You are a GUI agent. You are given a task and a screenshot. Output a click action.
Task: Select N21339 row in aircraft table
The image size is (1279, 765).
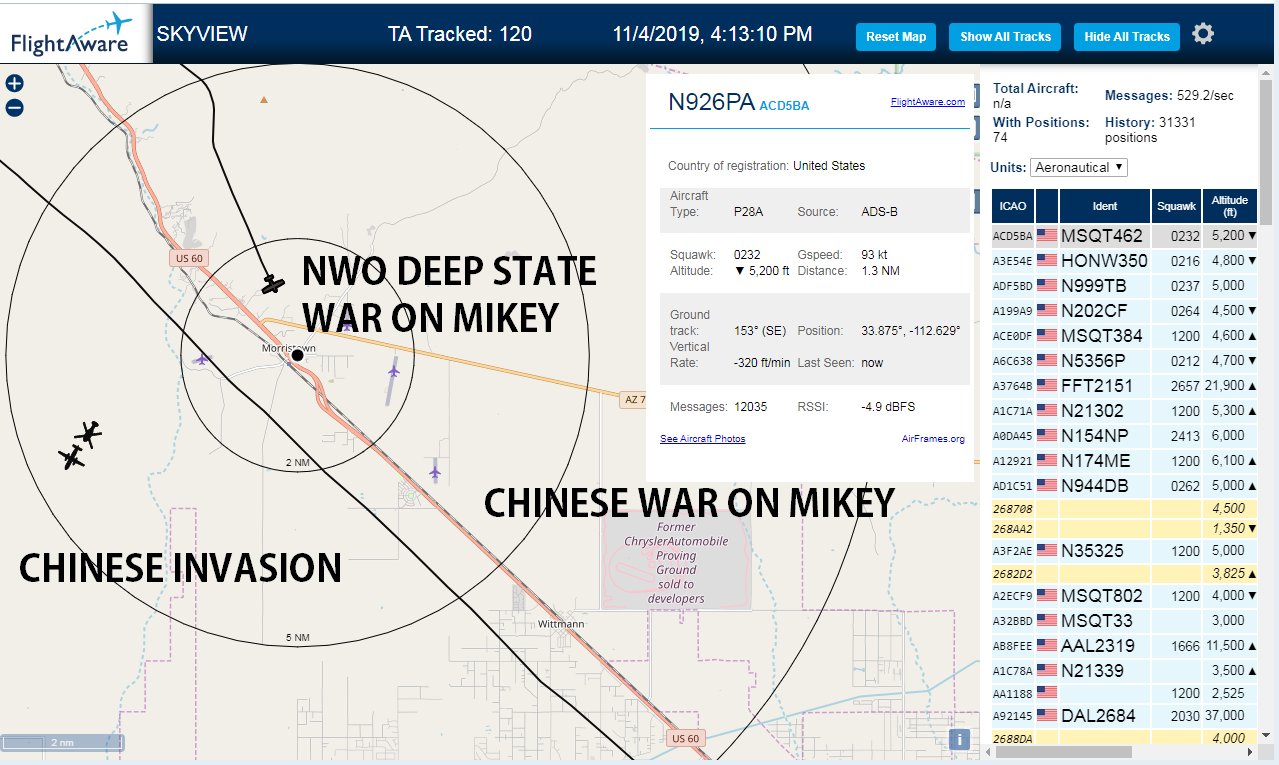click(1125, 671)
